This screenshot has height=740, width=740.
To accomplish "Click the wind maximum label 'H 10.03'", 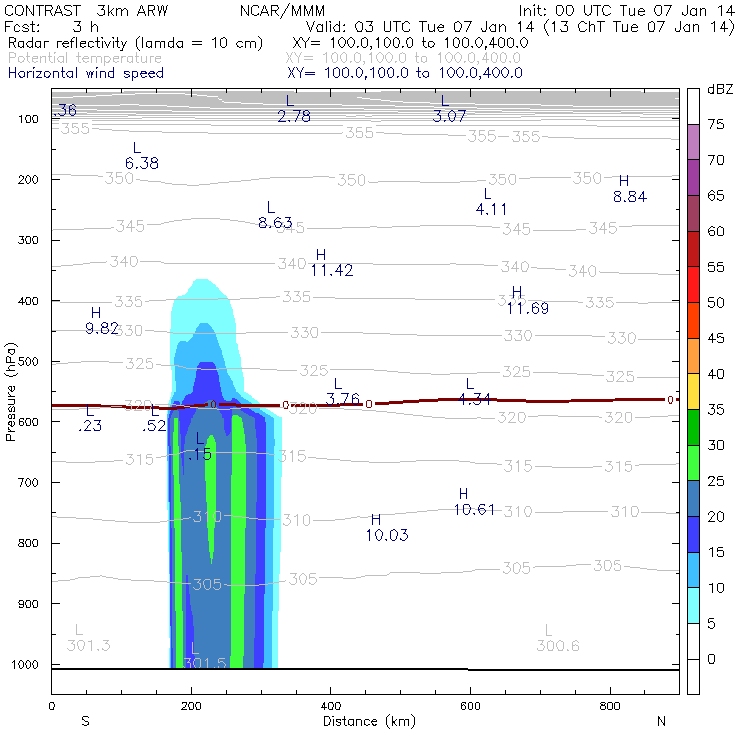I will [x=387, y=527].
